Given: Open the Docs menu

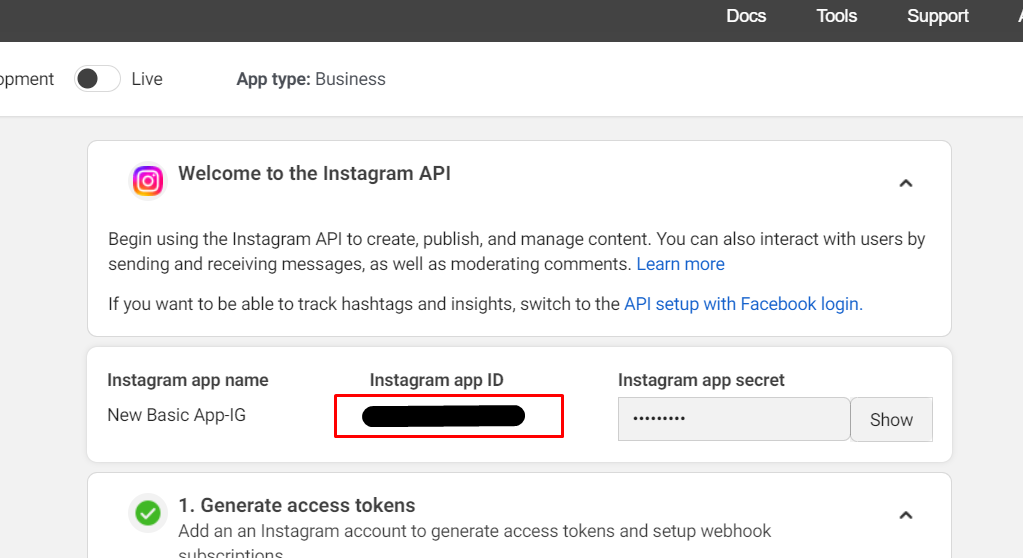Looking at the screenshot, I should 746,16.
